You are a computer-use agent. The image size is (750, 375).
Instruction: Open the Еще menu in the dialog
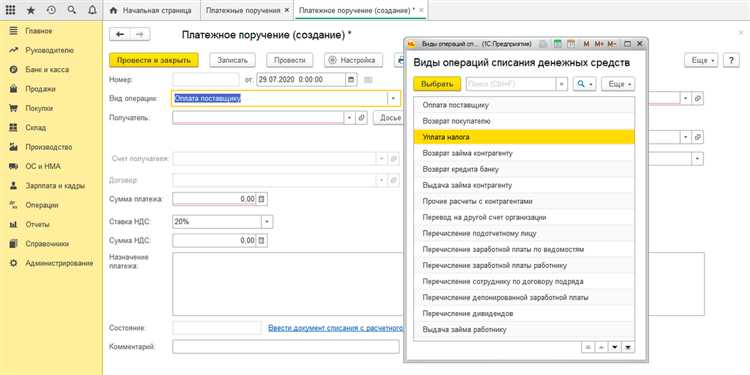(618, 84)
